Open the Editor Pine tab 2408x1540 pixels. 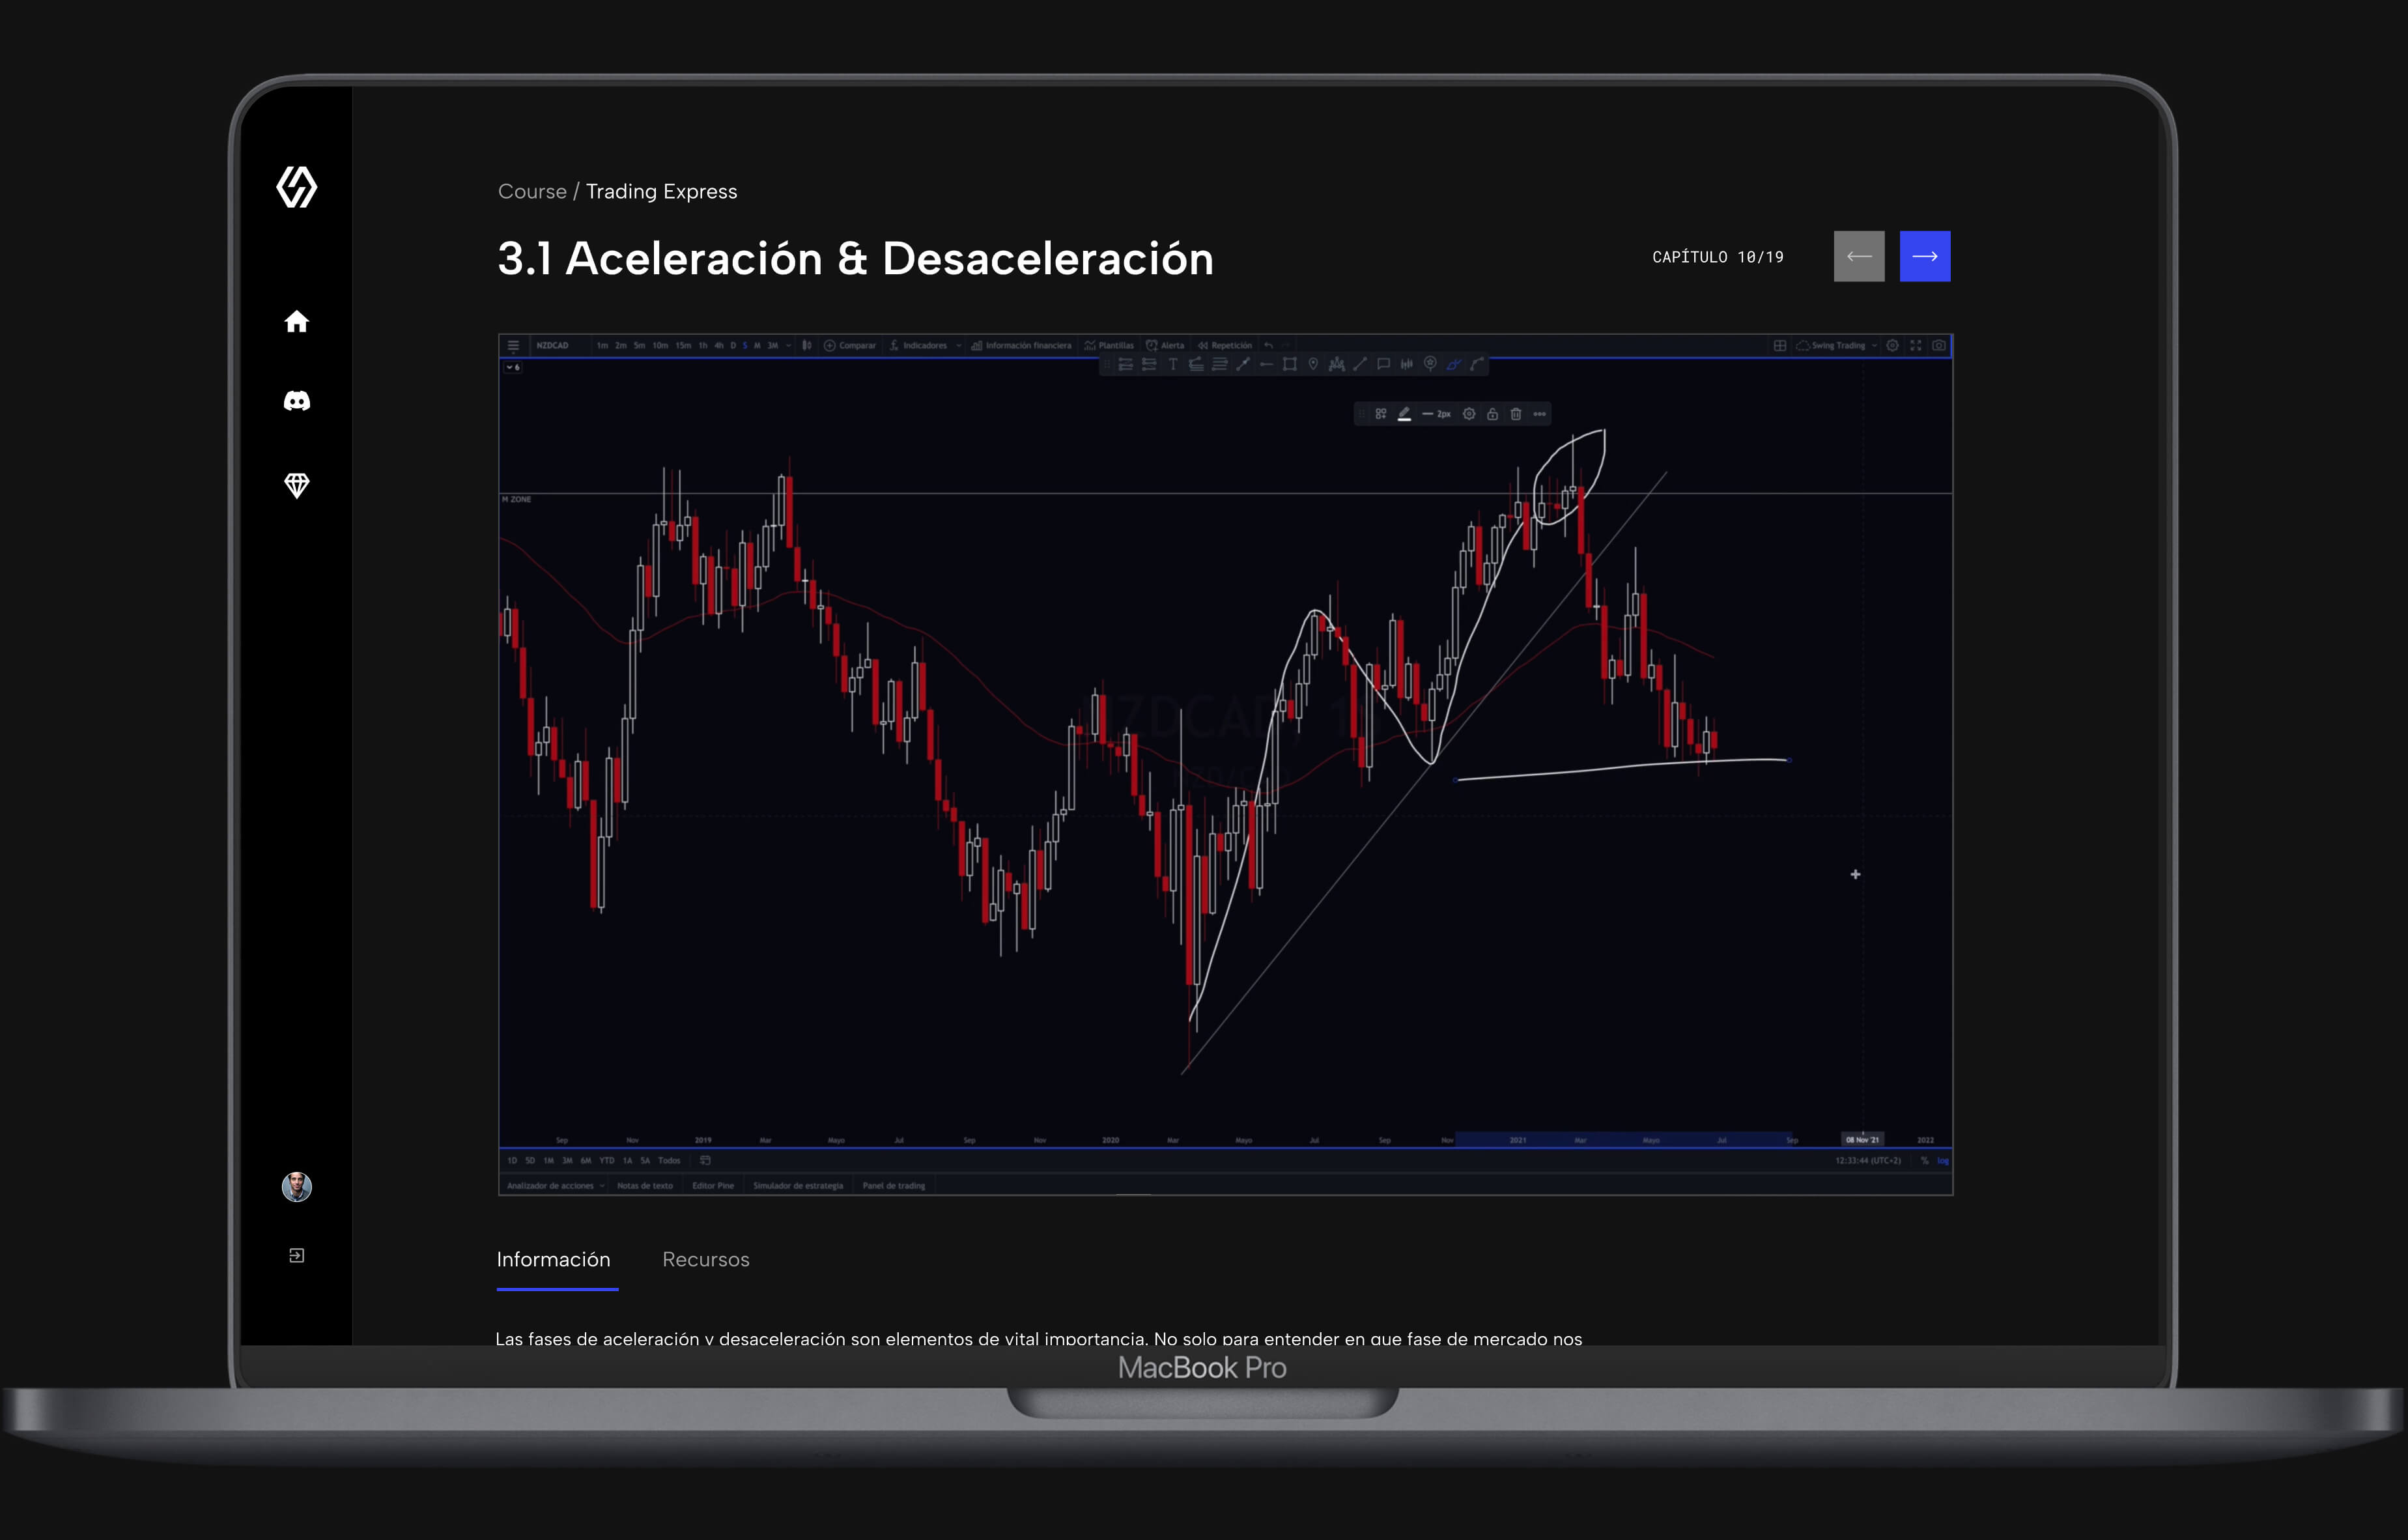tap(713, 1185)
